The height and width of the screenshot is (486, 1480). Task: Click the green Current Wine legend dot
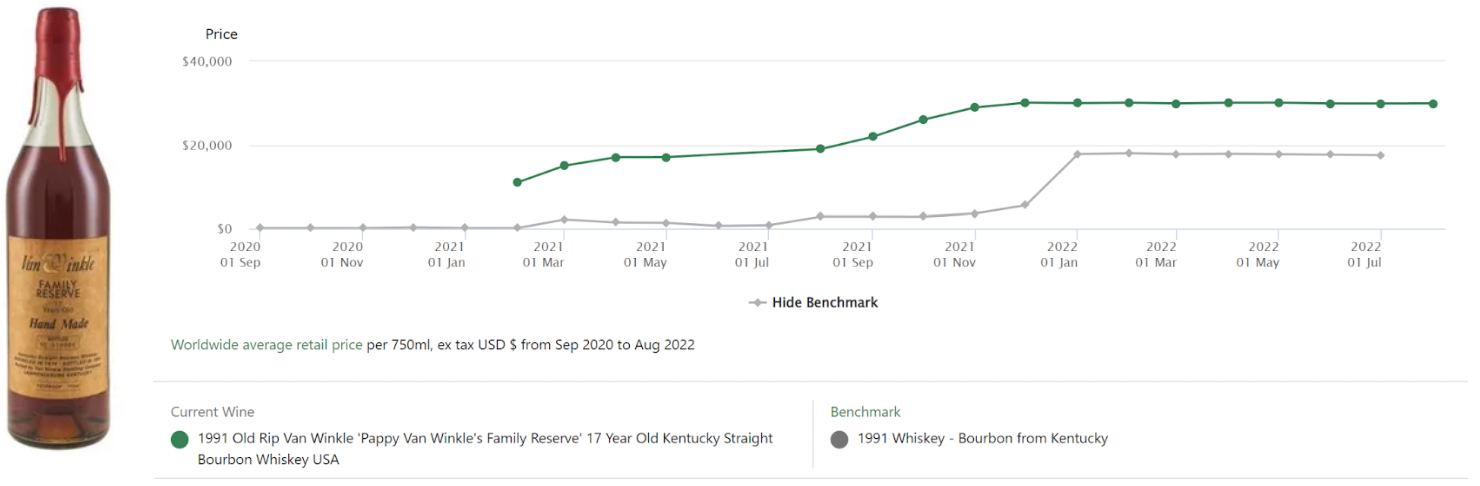coord(180,440)
